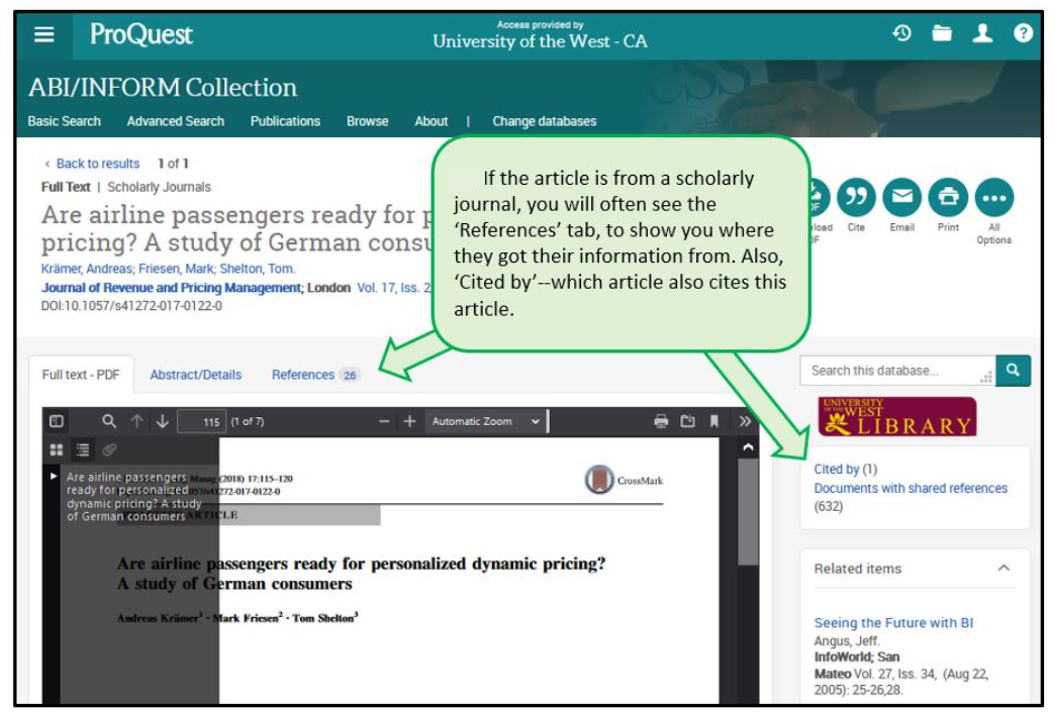
Task: Collapse the Related items section
Action: (x=1004, y=568)
